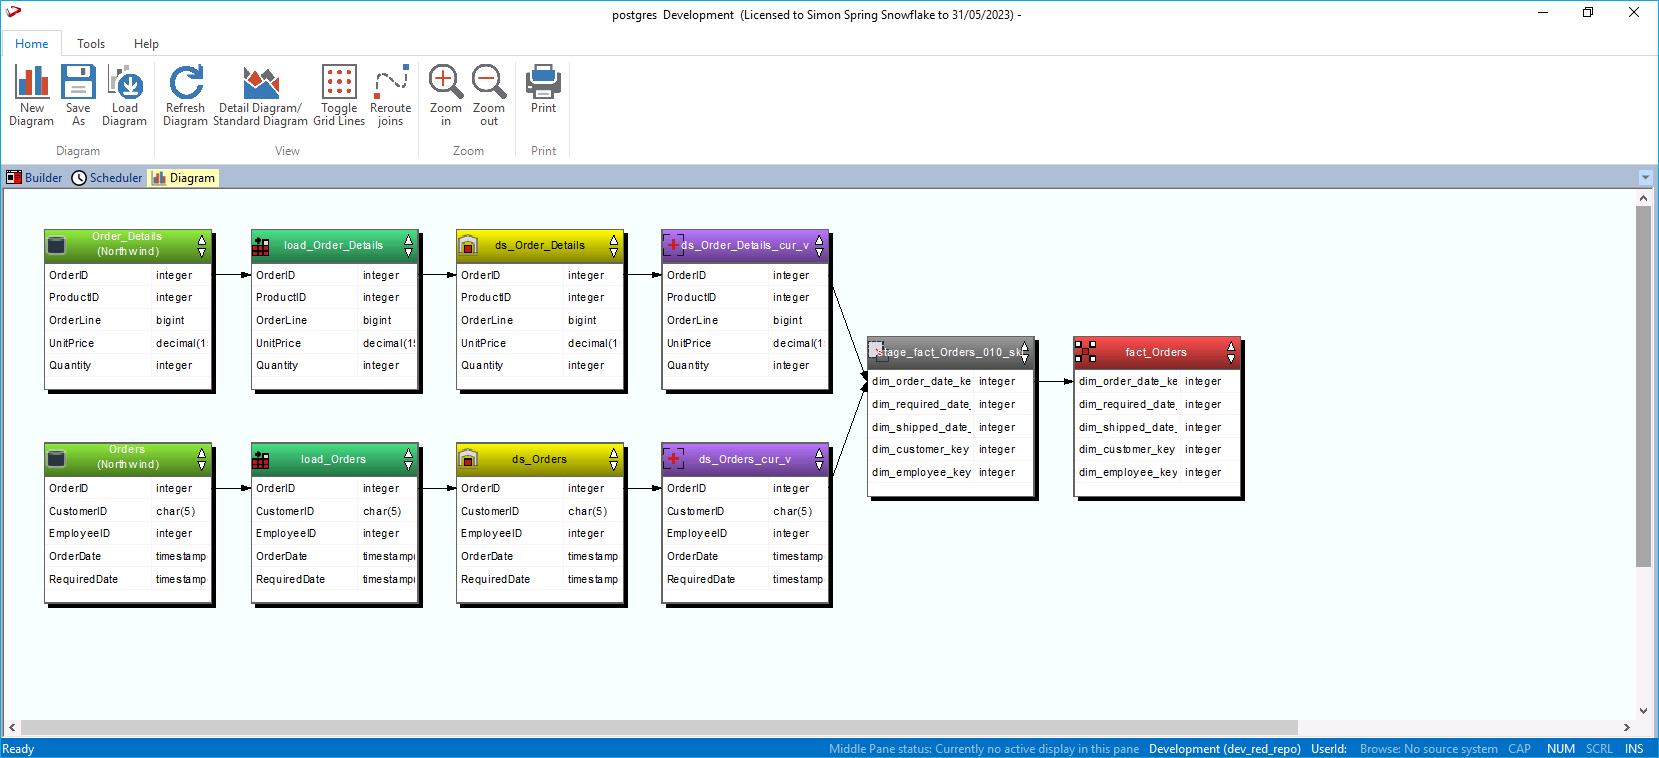Click the application logo in the title bar
Screen dimensions: 1659x758
tap(14, 13)
